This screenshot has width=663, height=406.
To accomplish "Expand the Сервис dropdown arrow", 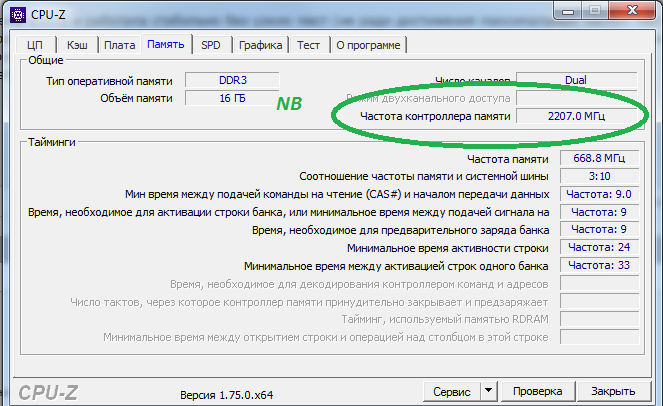I will tap(488, 392).
